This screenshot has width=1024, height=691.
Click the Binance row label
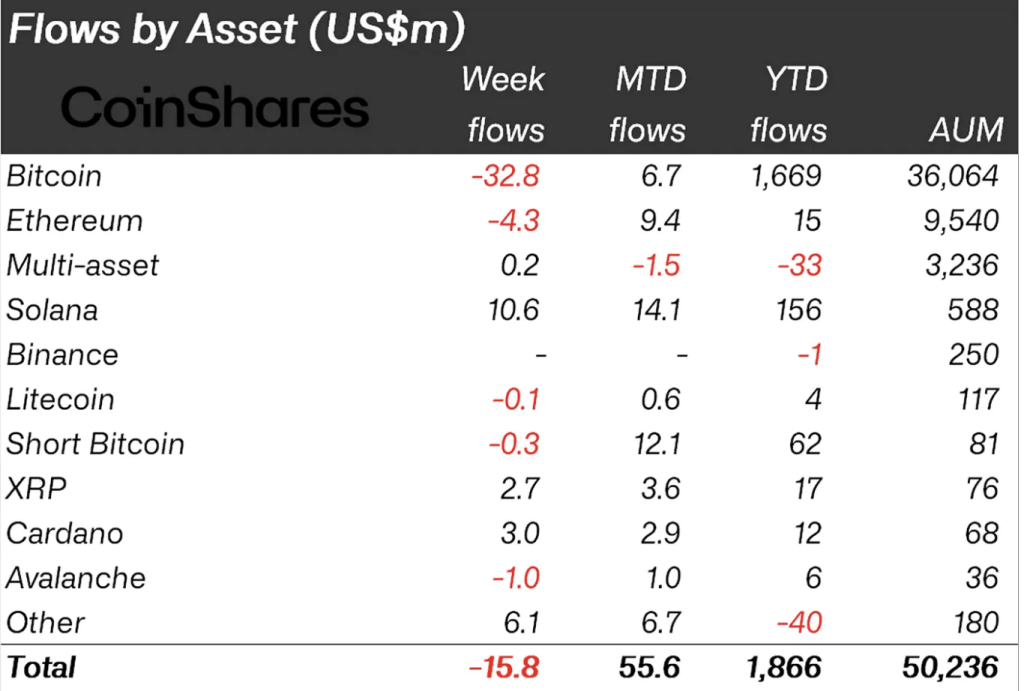[63, 355]
